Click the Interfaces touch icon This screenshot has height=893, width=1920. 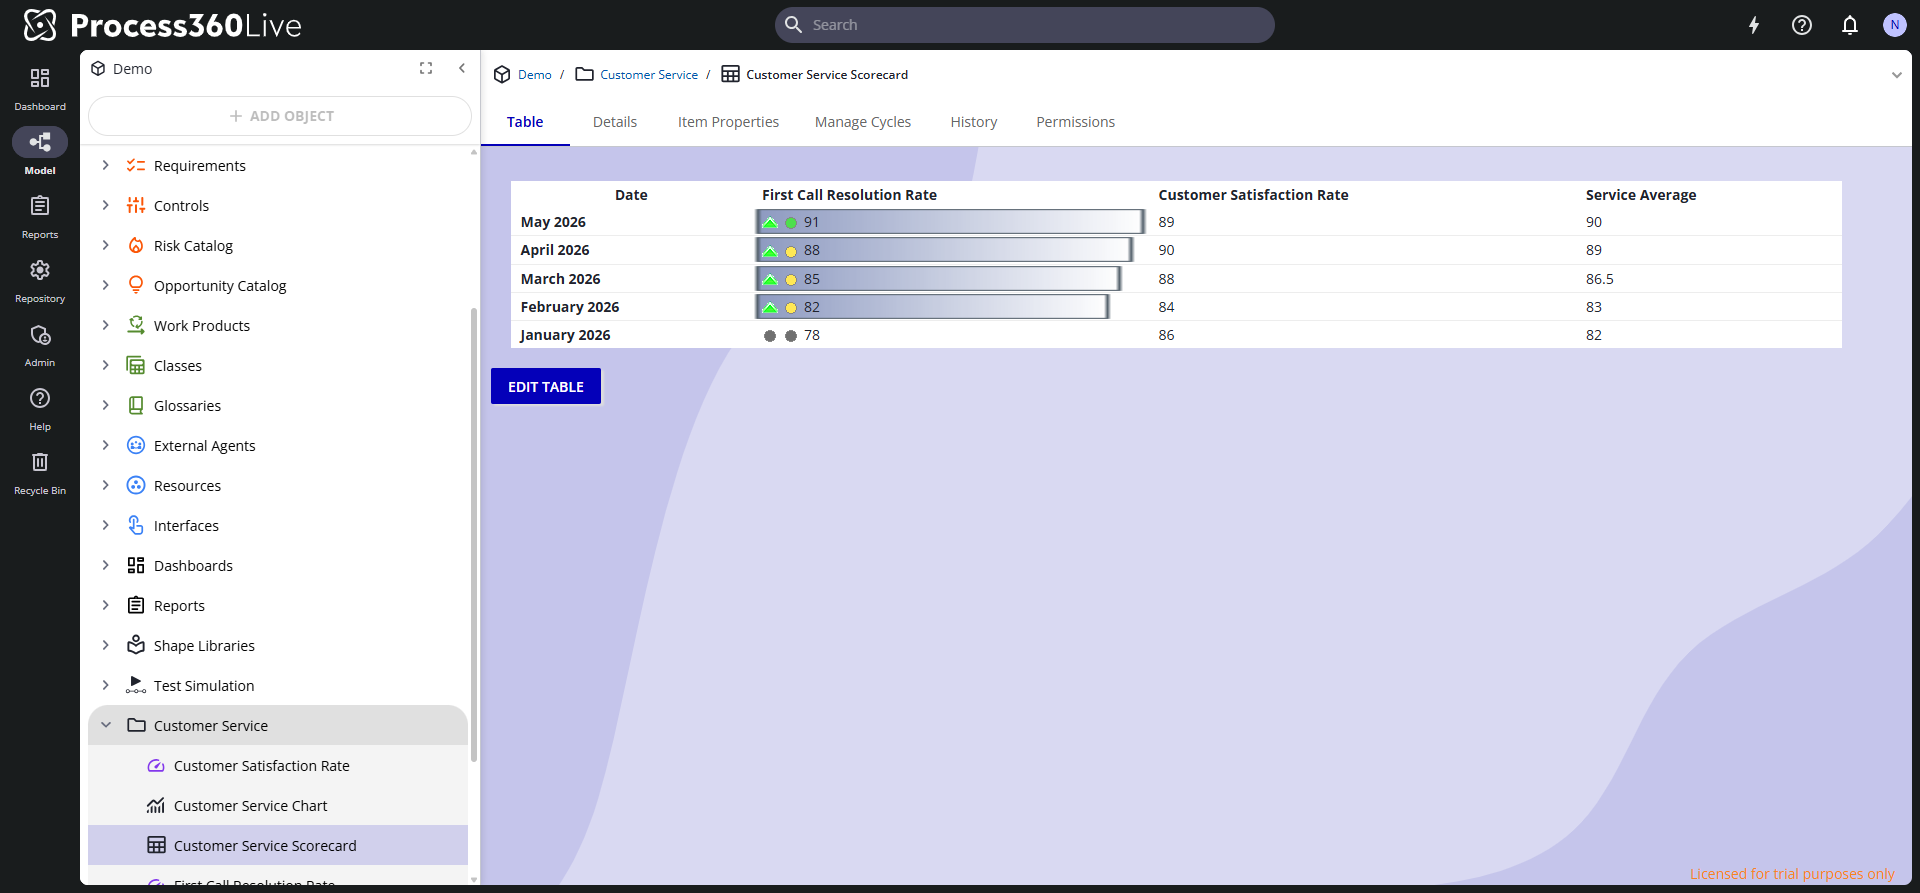[x=136, y=525]
